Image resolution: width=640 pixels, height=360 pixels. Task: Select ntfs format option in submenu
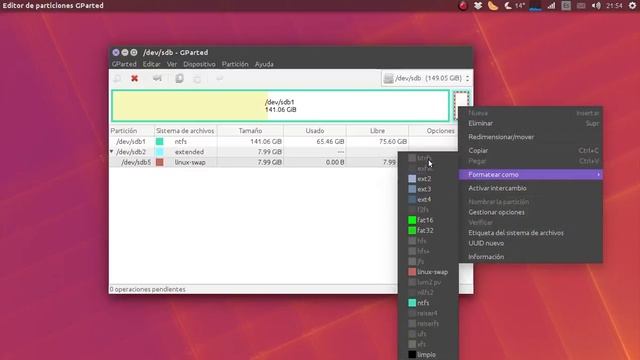428,303
